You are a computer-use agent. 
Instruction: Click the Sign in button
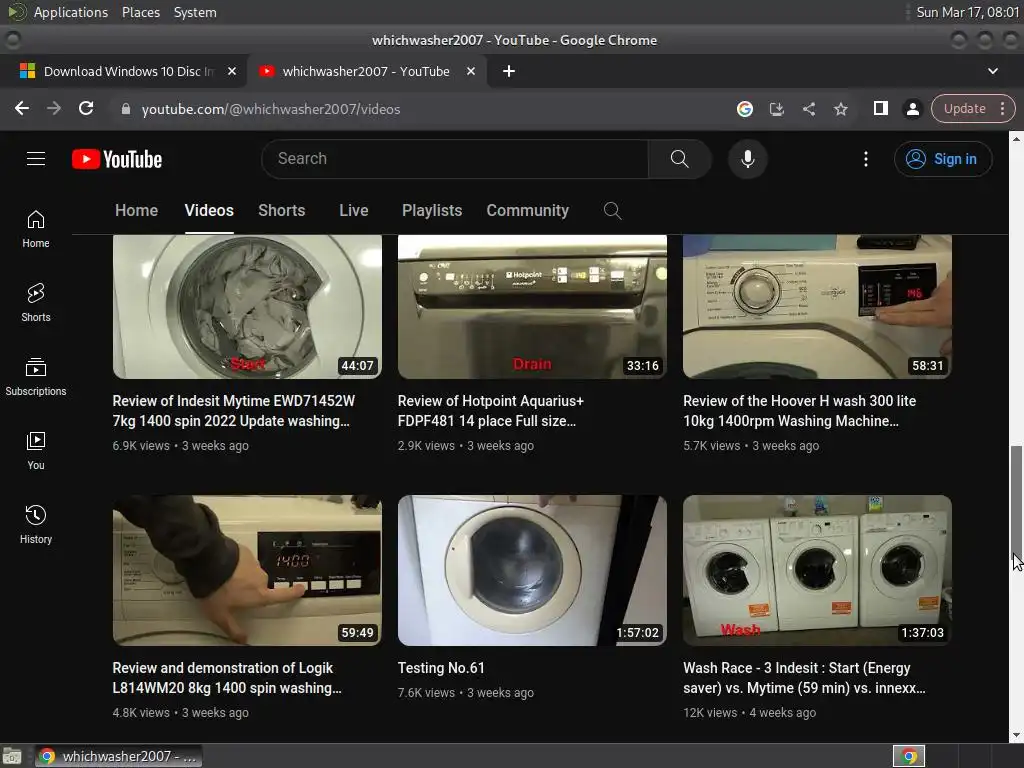[943, 159]
